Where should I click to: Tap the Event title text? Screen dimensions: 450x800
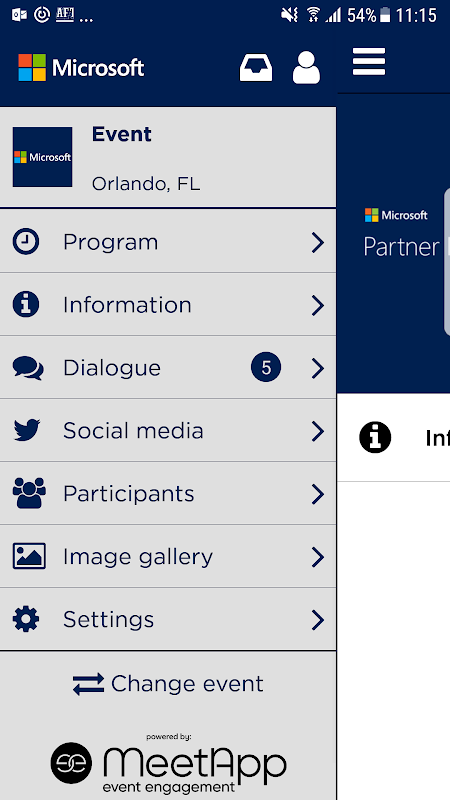[121, 134]
